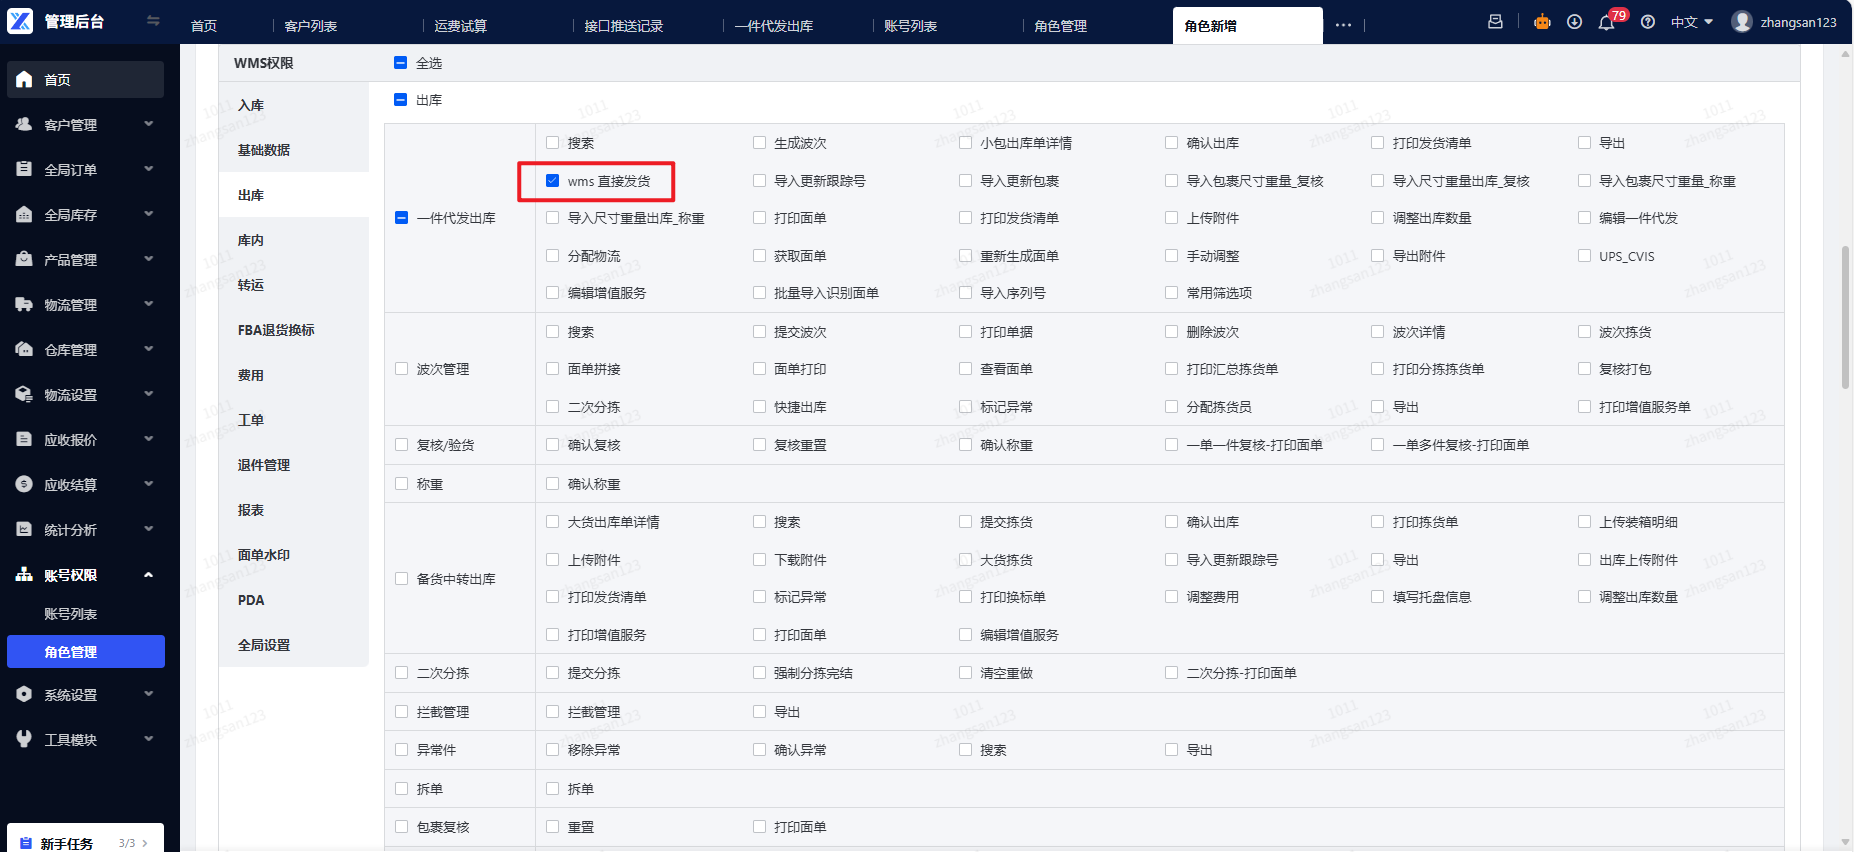Click the 全局订单 sidebar icon

click(24, 169)
